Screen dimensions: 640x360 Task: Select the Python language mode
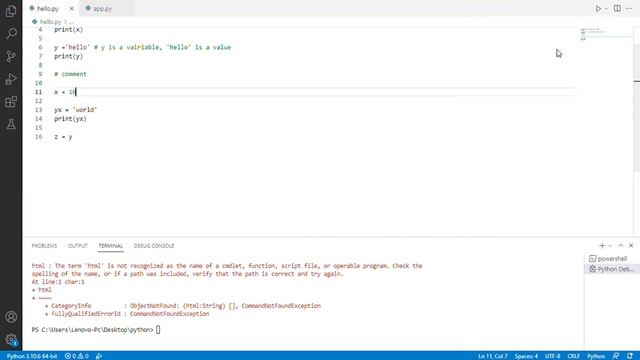click(x=596, y=356)
